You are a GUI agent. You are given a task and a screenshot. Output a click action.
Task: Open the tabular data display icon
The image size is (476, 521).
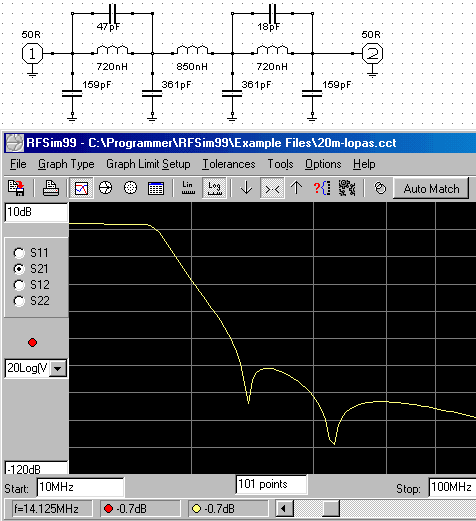pyautogui.click(x=155, y=188)
